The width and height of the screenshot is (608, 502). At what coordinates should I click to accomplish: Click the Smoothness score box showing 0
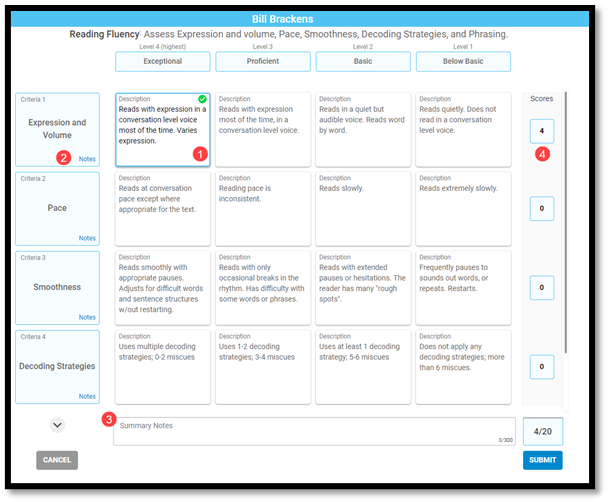(542, 288)
